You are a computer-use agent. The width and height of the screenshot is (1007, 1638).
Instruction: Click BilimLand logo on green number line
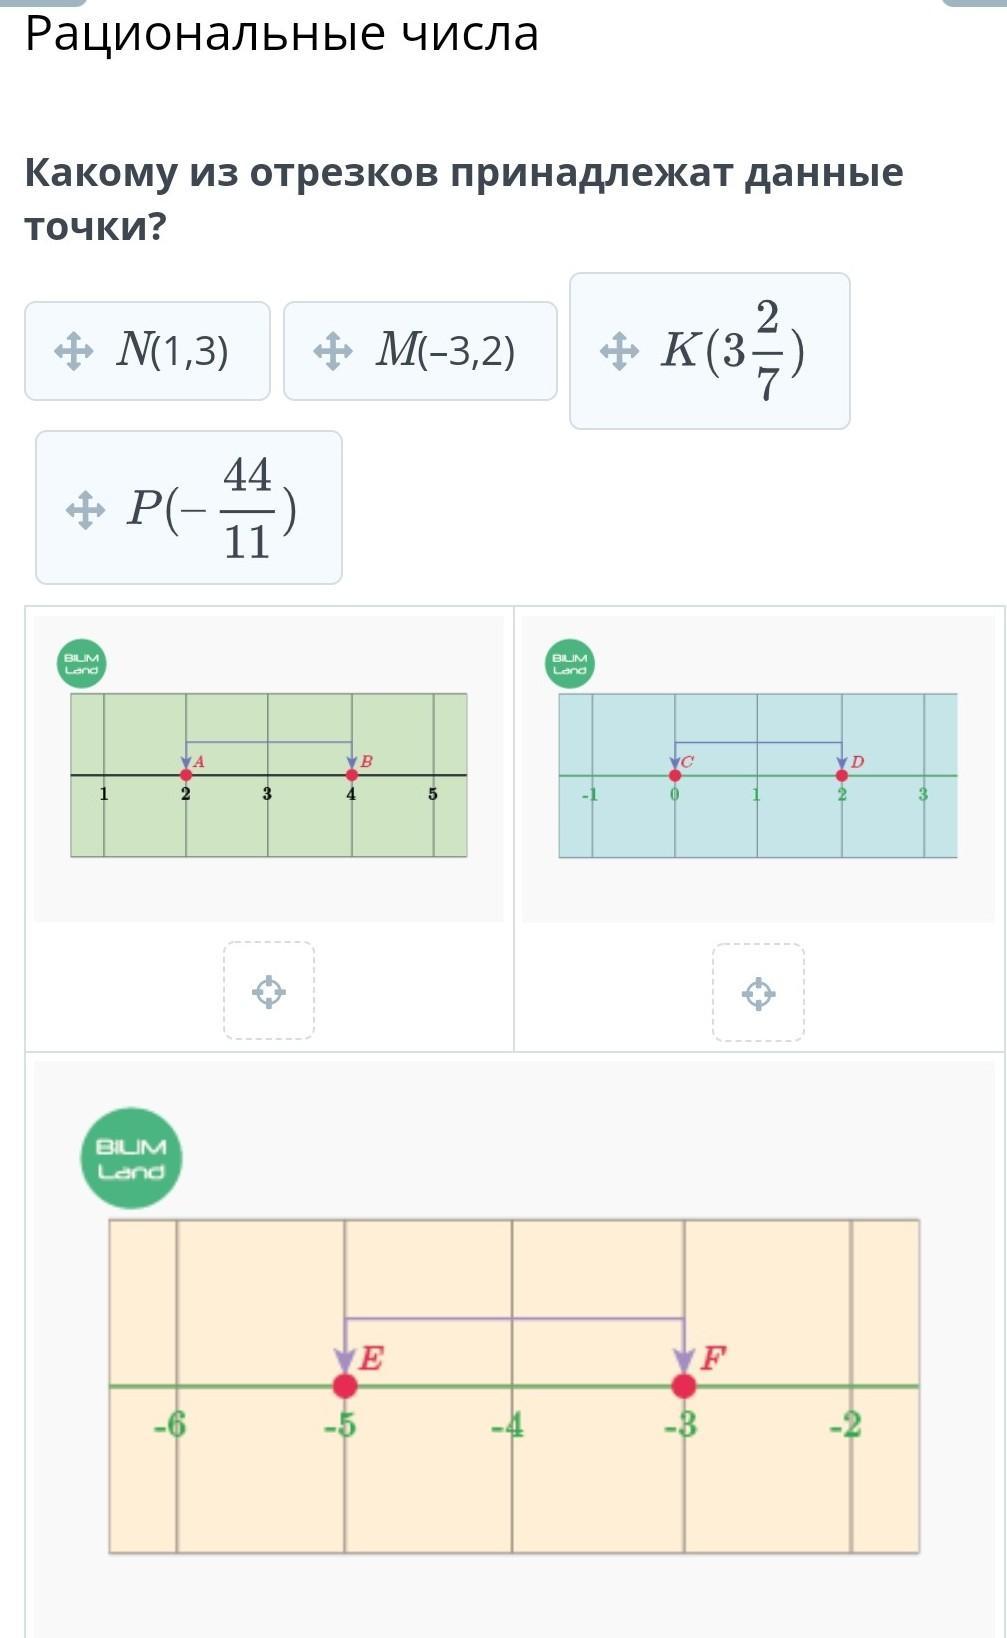(x=81, y=664)
